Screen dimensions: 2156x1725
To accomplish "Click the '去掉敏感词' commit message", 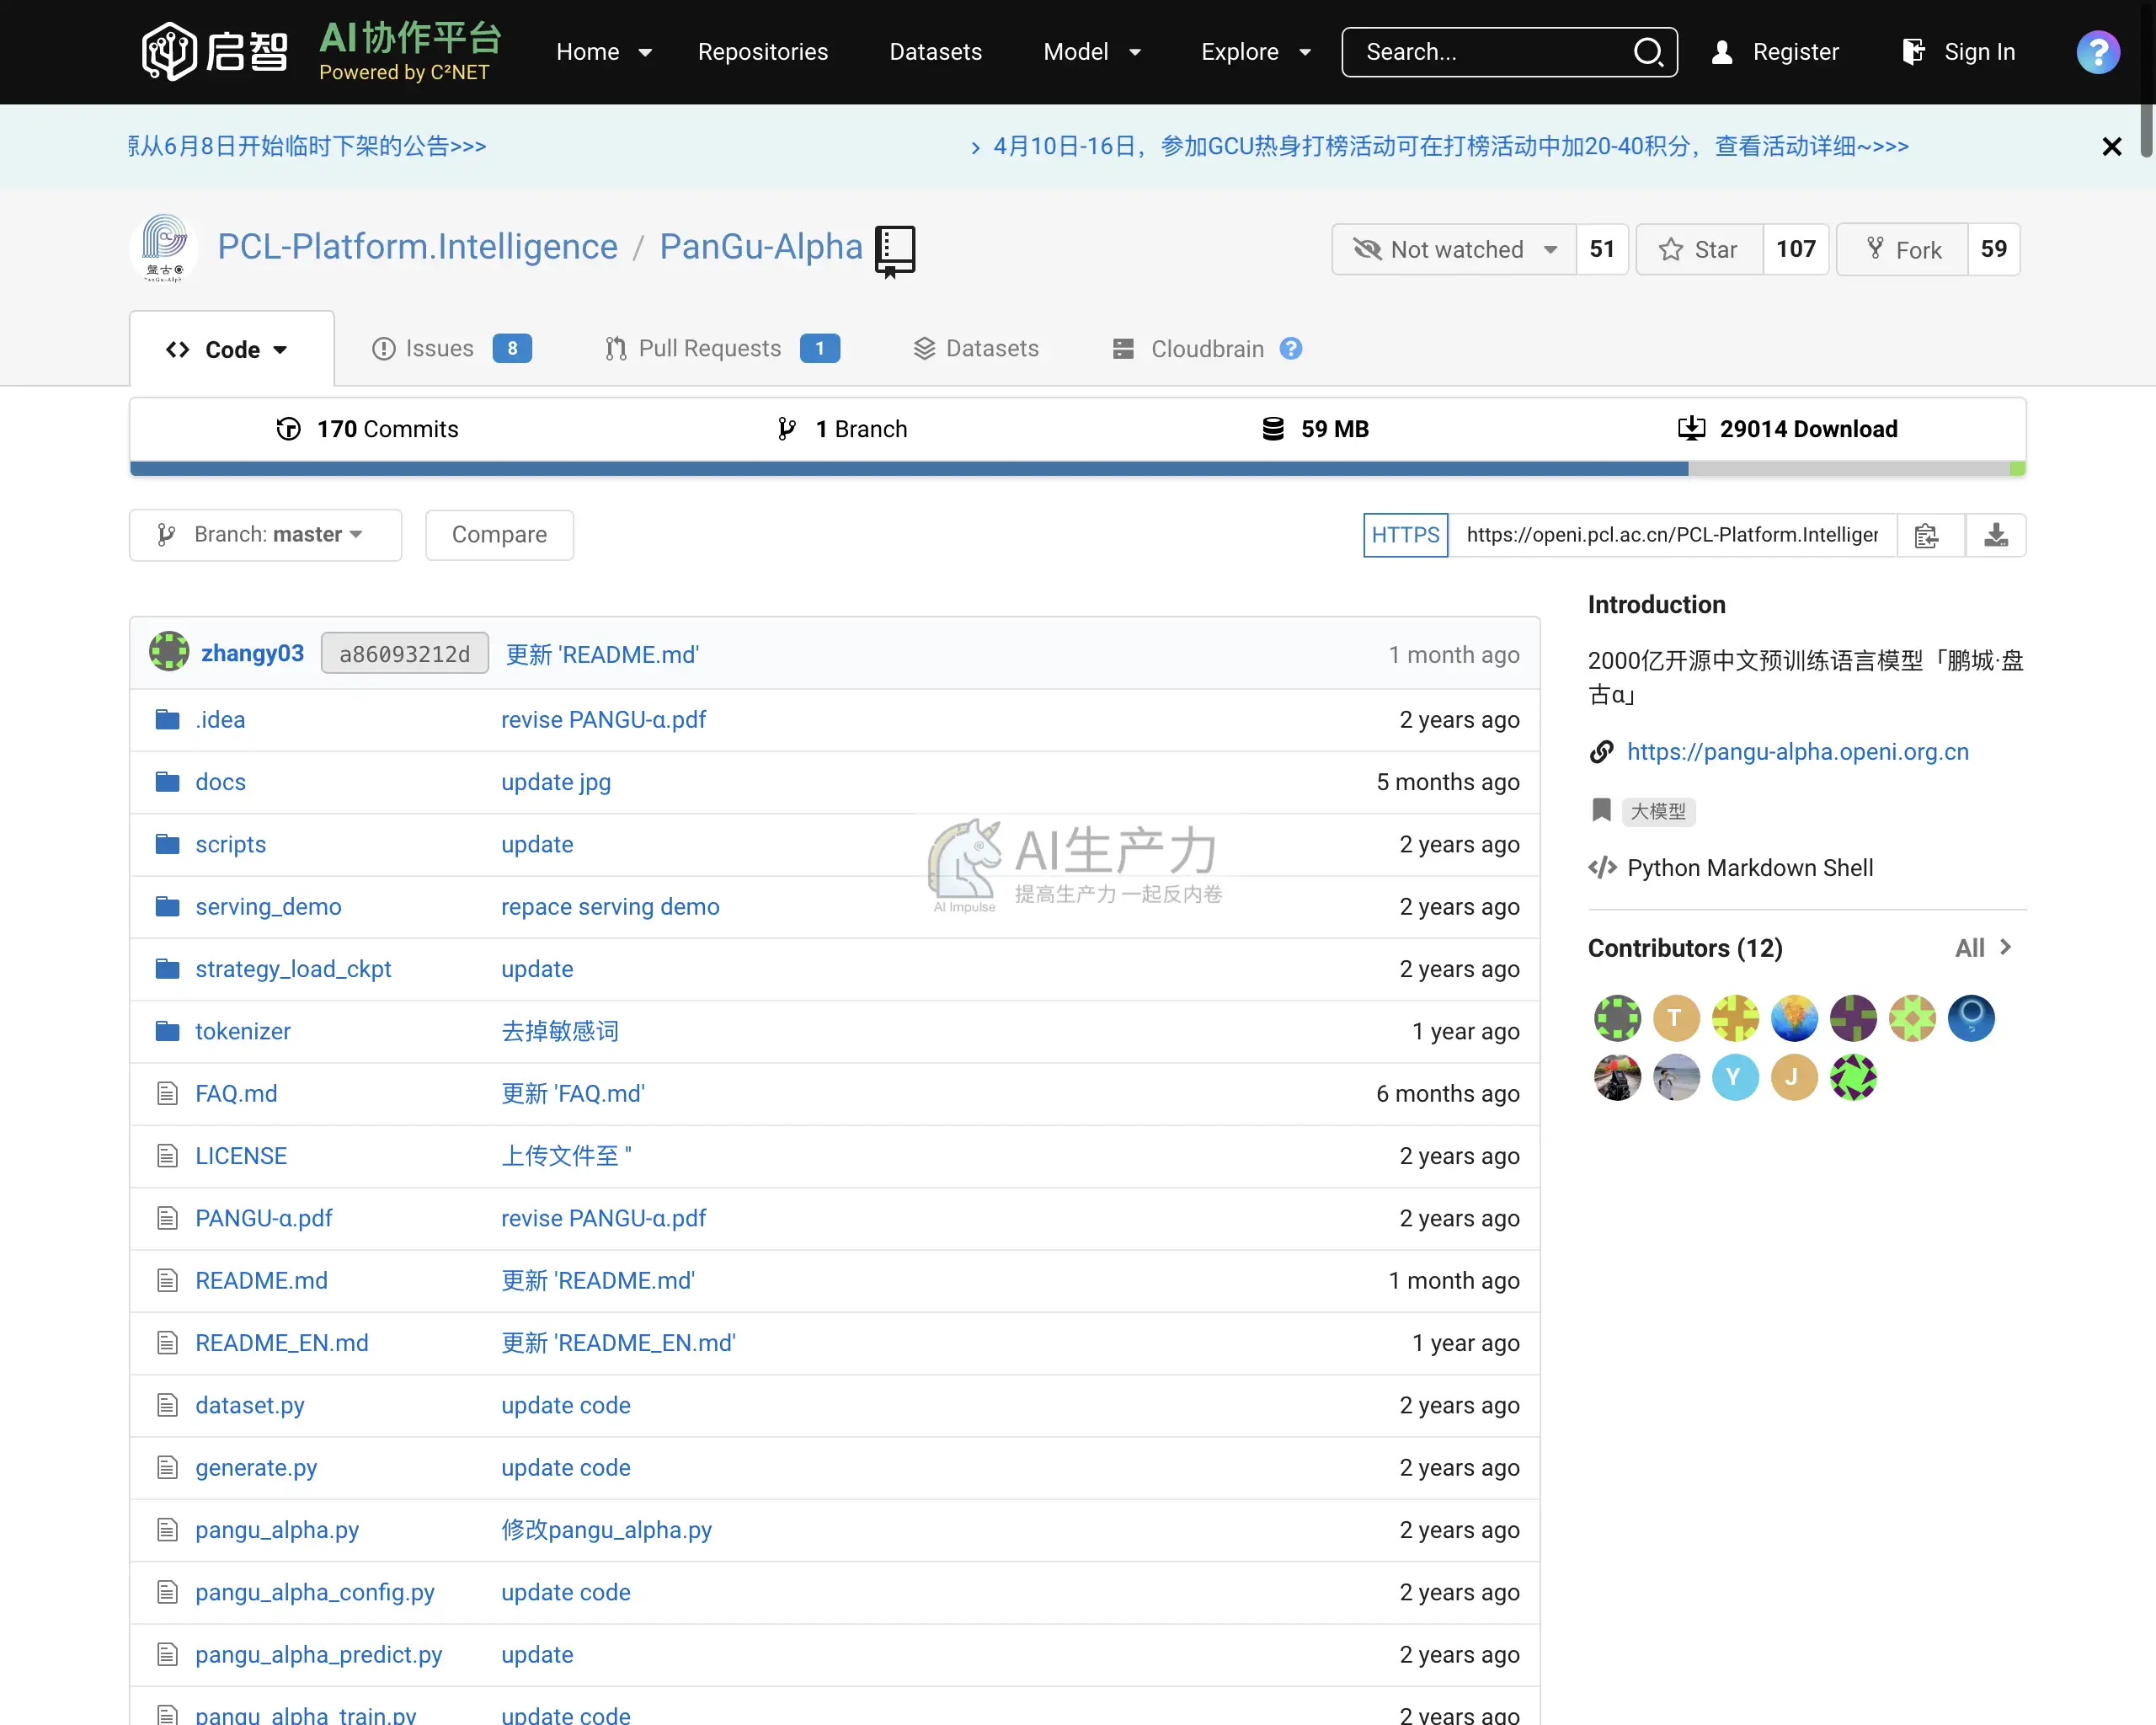I will pos(560,1031).
